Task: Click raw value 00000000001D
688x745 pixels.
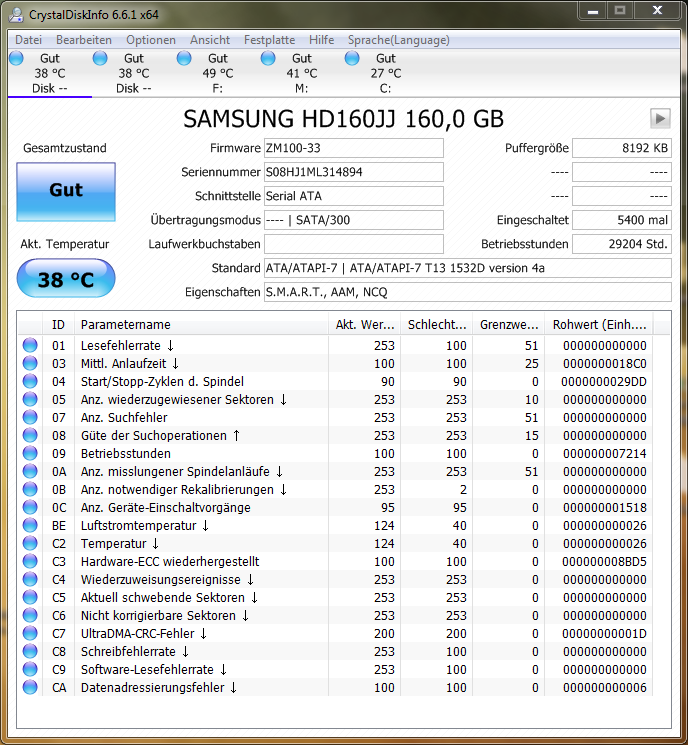Action: [x=604, y=633]
